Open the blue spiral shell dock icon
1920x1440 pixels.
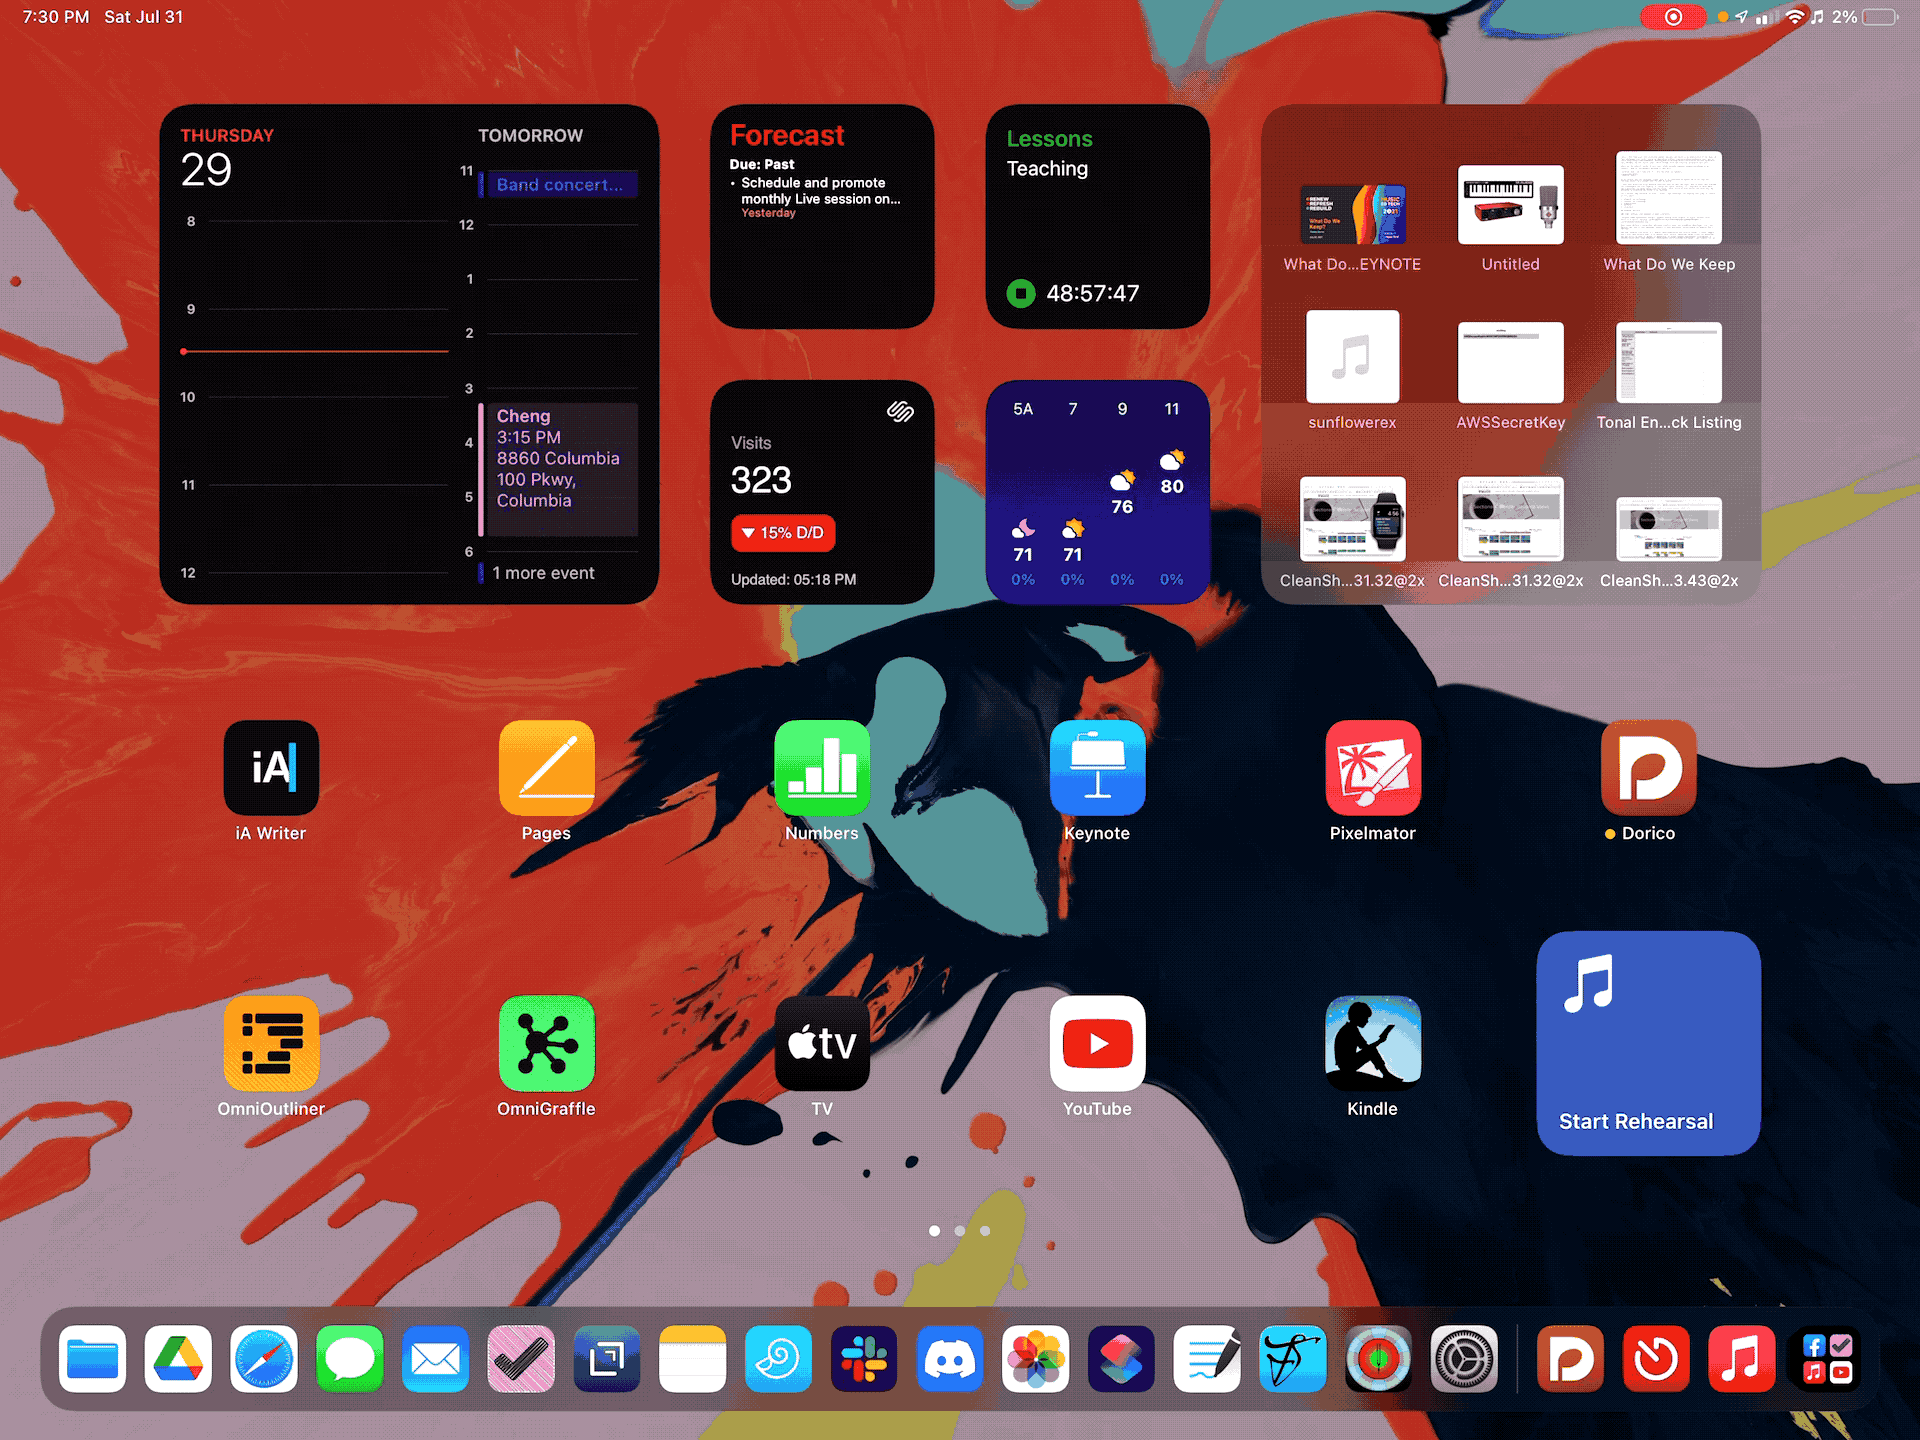(778, 1359)
